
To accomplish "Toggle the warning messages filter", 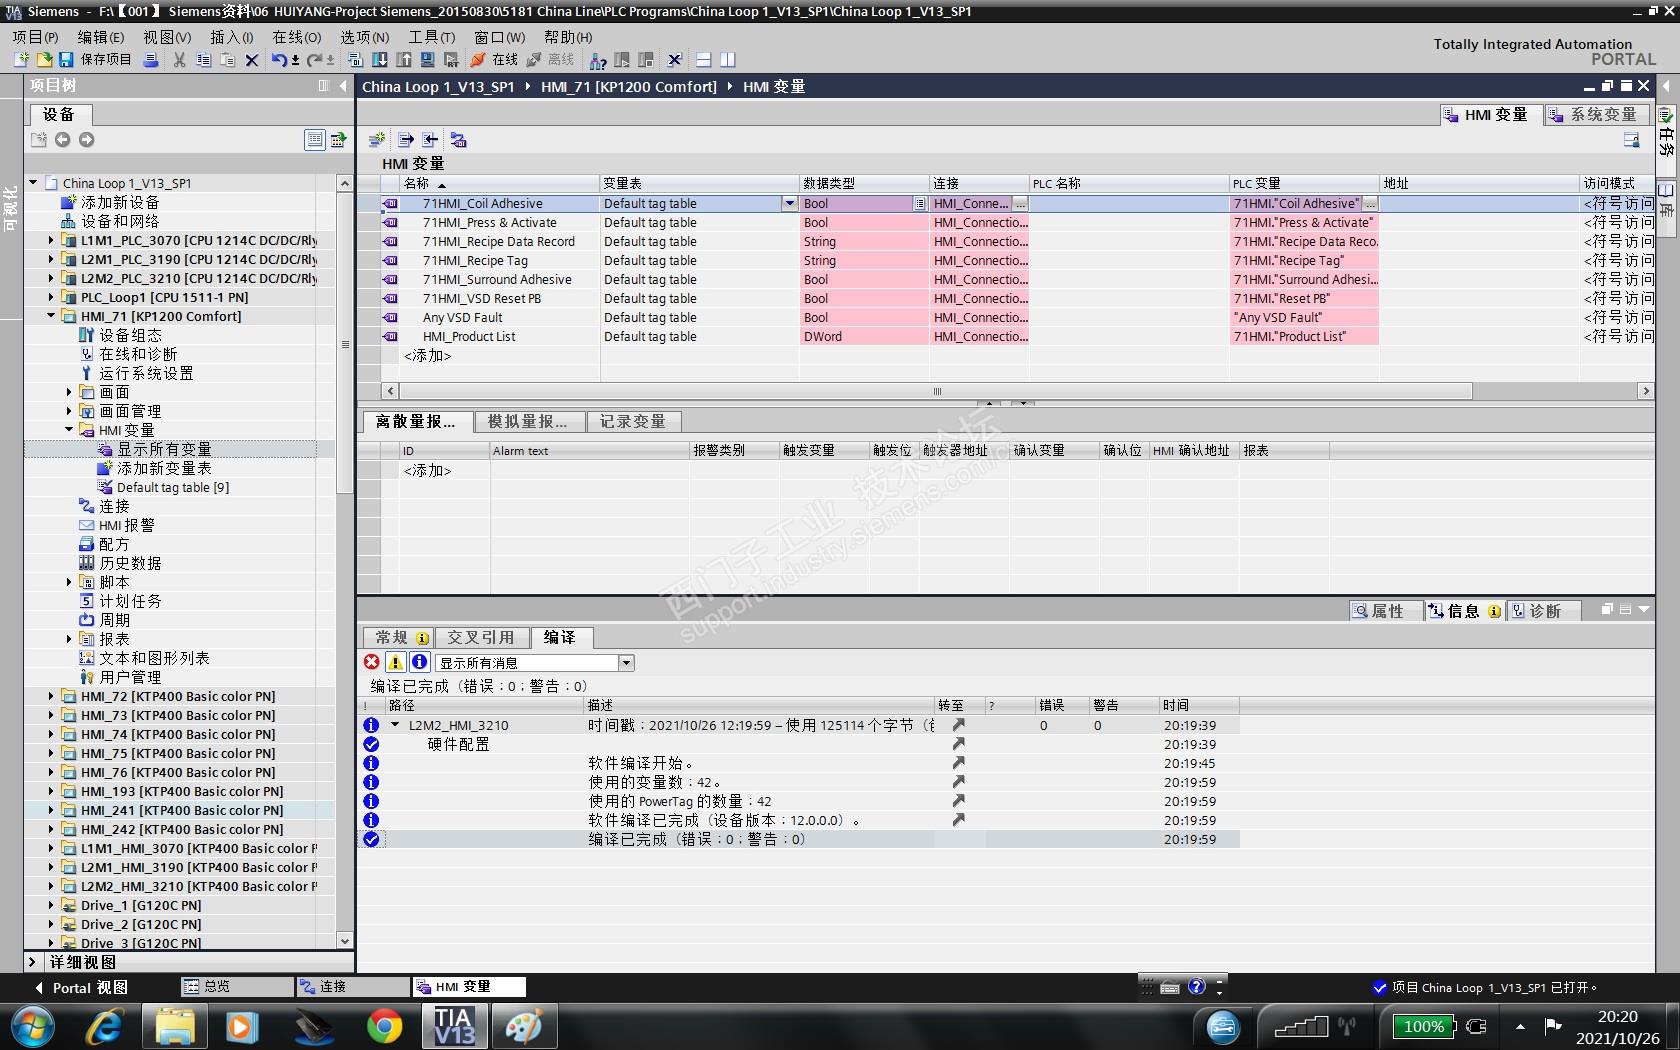I will (x=396, y=662).
